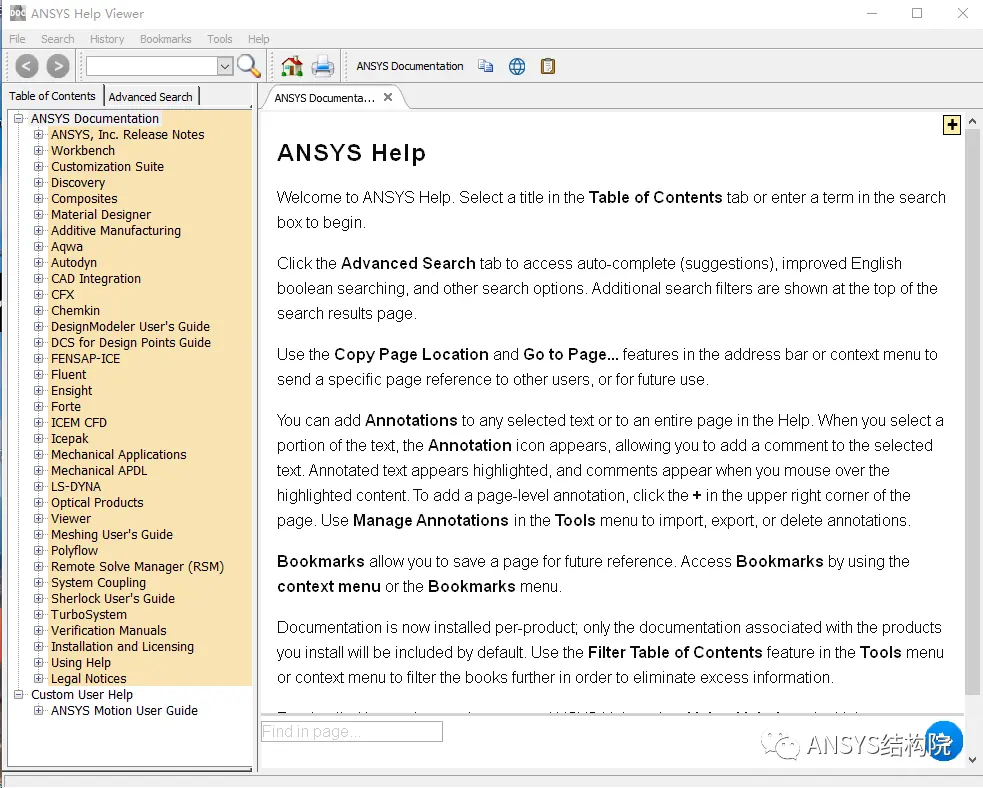Image resolution: width=983 pixels, height=788 pixels.
Task: Collapse the ANSYS Documentation root node
Action: coord(19,118)
